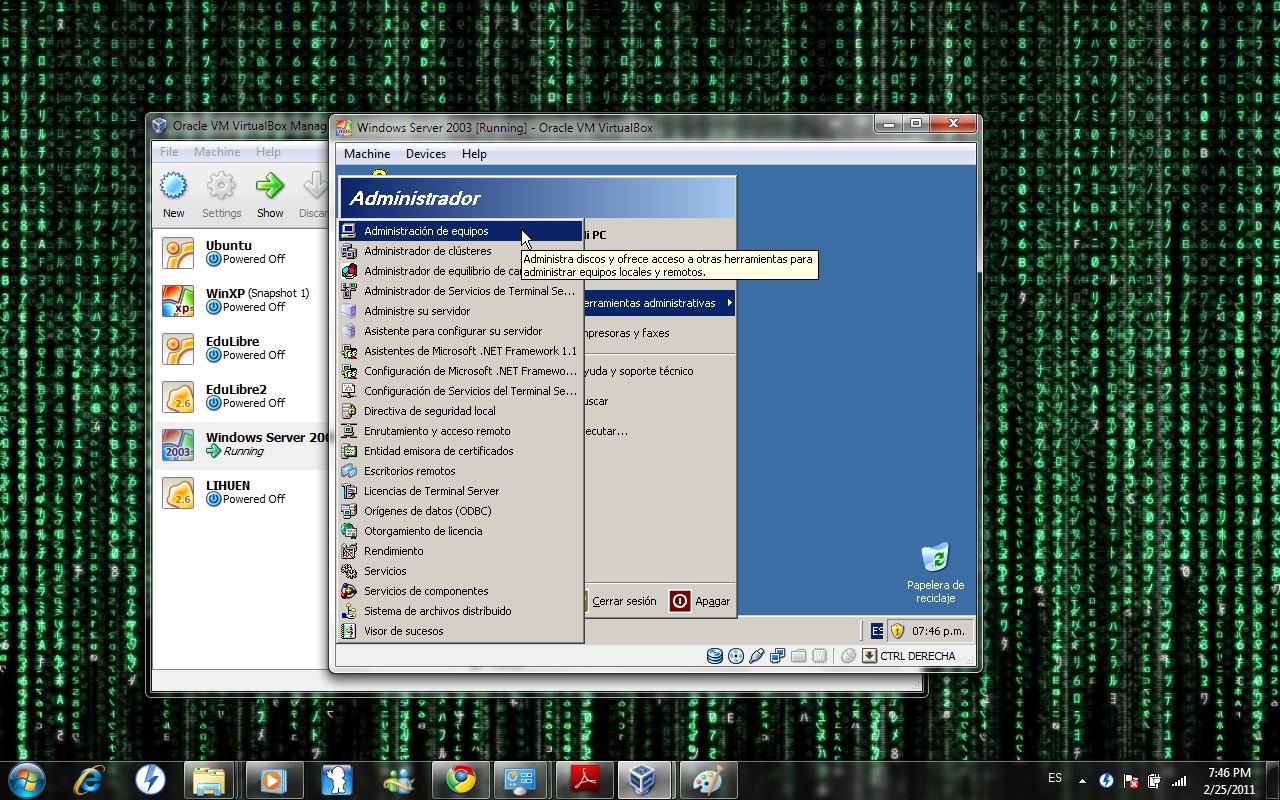
Task: Launch Asistente para configurar su servidor
Action: point(460,331)
